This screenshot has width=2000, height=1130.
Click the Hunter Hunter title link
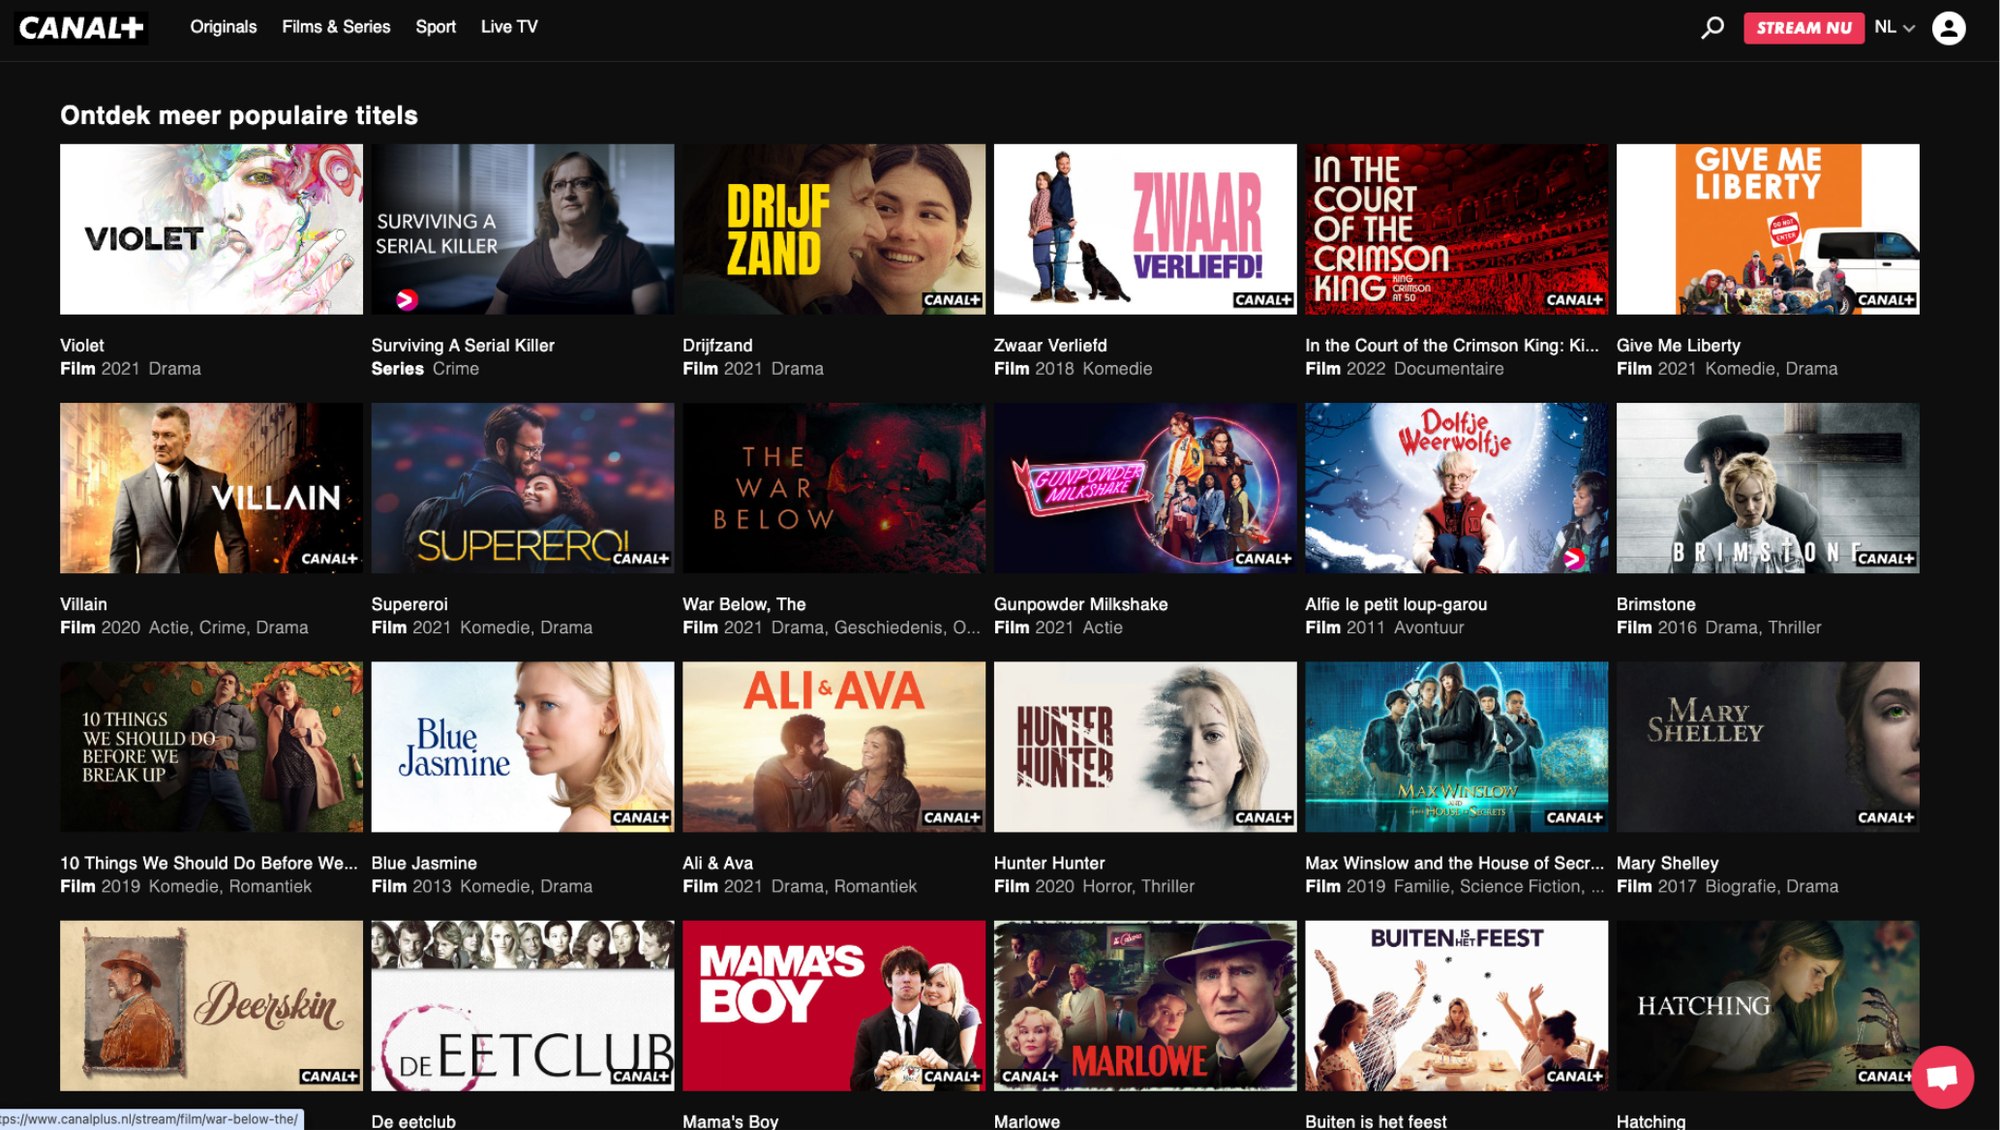pyautogui.click(x=1049, y=863)
